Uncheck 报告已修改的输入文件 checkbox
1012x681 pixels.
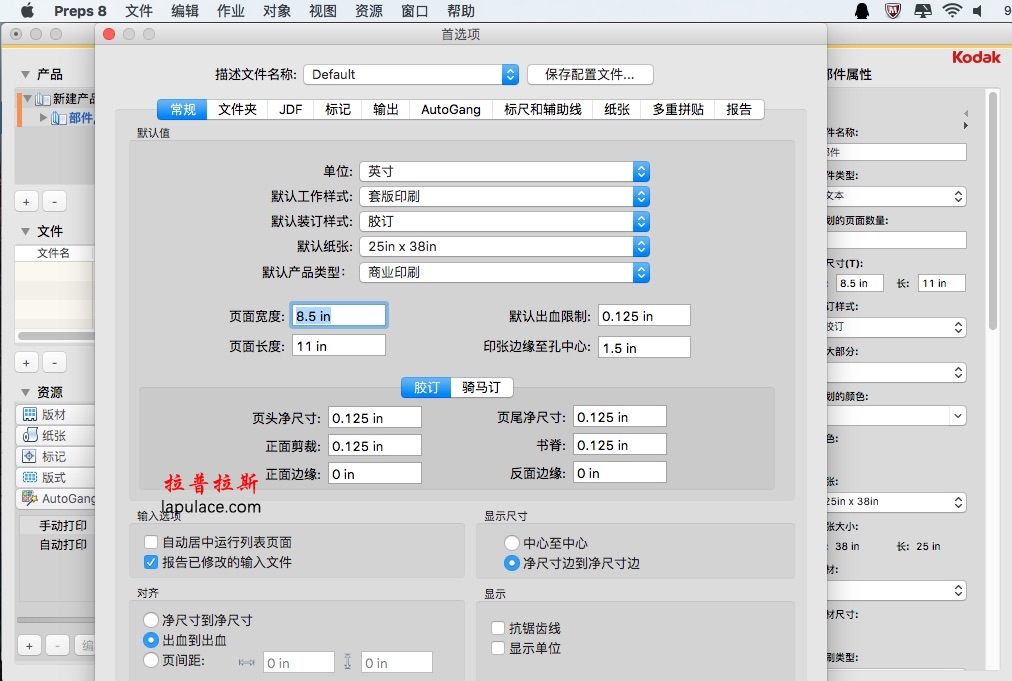(x=152, y=562)
